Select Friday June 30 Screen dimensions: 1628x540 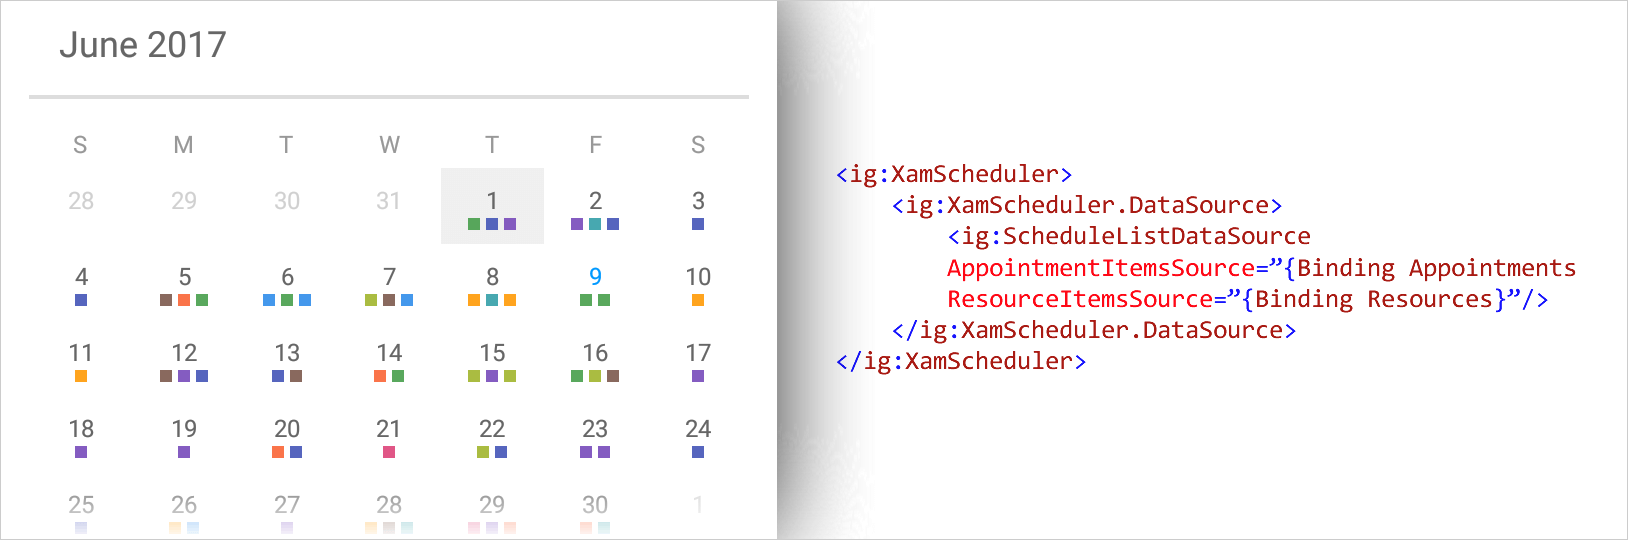[x=595, y=505]
